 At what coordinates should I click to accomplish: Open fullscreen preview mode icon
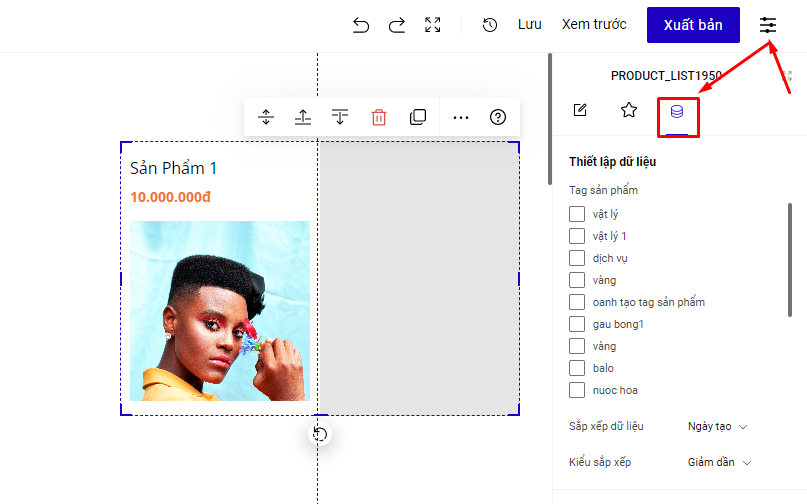click(433, 25)
